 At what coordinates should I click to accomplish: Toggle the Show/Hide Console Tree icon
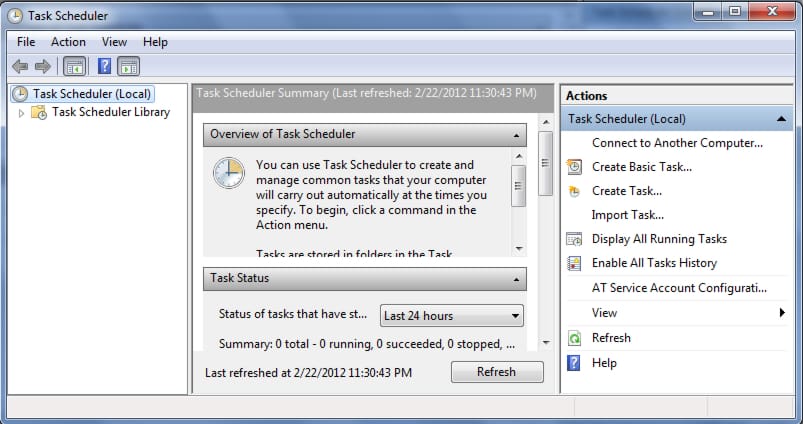(73, 67)
